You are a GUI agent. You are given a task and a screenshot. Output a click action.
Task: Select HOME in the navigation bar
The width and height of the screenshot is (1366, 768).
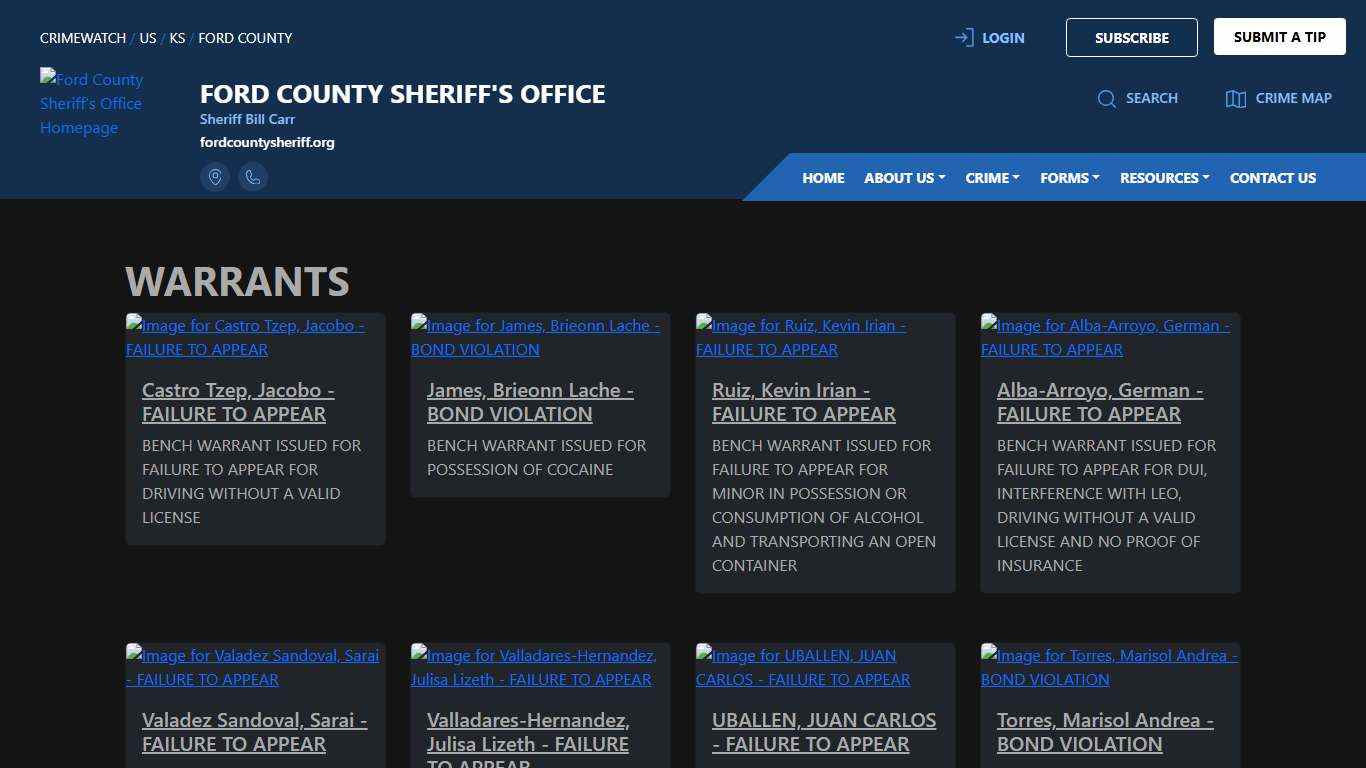(823, 177)
